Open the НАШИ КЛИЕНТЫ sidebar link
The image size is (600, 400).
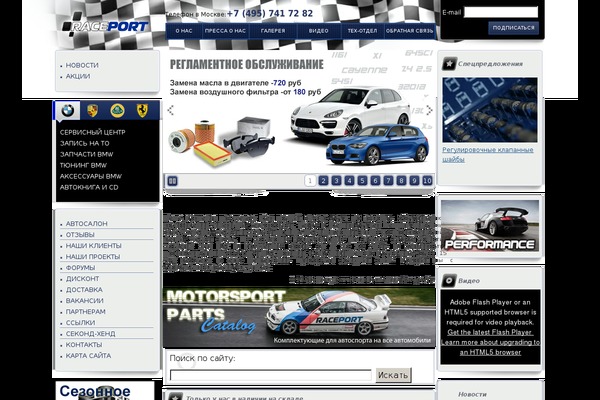click(x=93, y=246)
